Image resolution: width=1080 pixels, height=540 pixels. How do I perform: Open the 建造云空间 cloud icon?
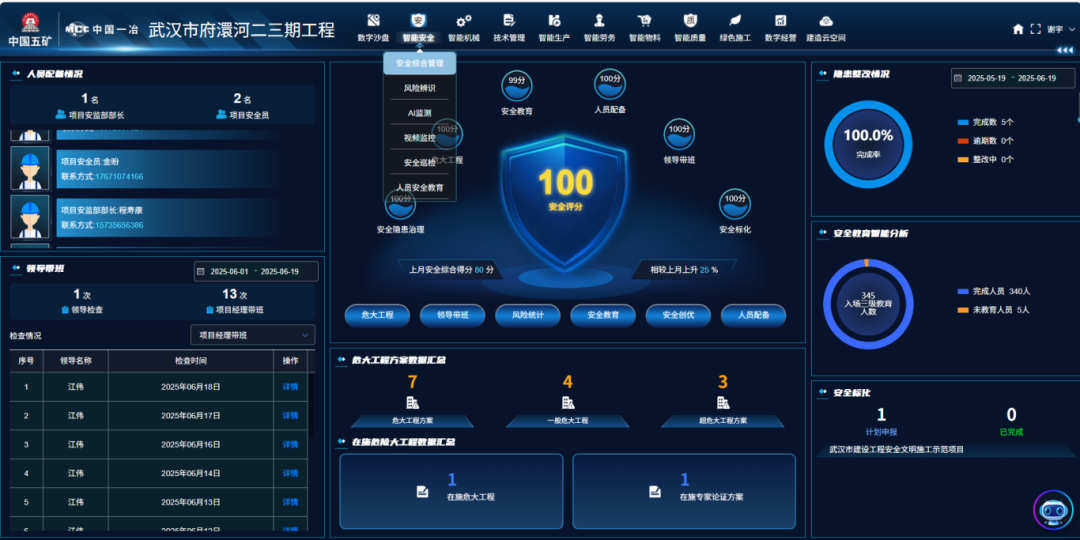[826, 21]
